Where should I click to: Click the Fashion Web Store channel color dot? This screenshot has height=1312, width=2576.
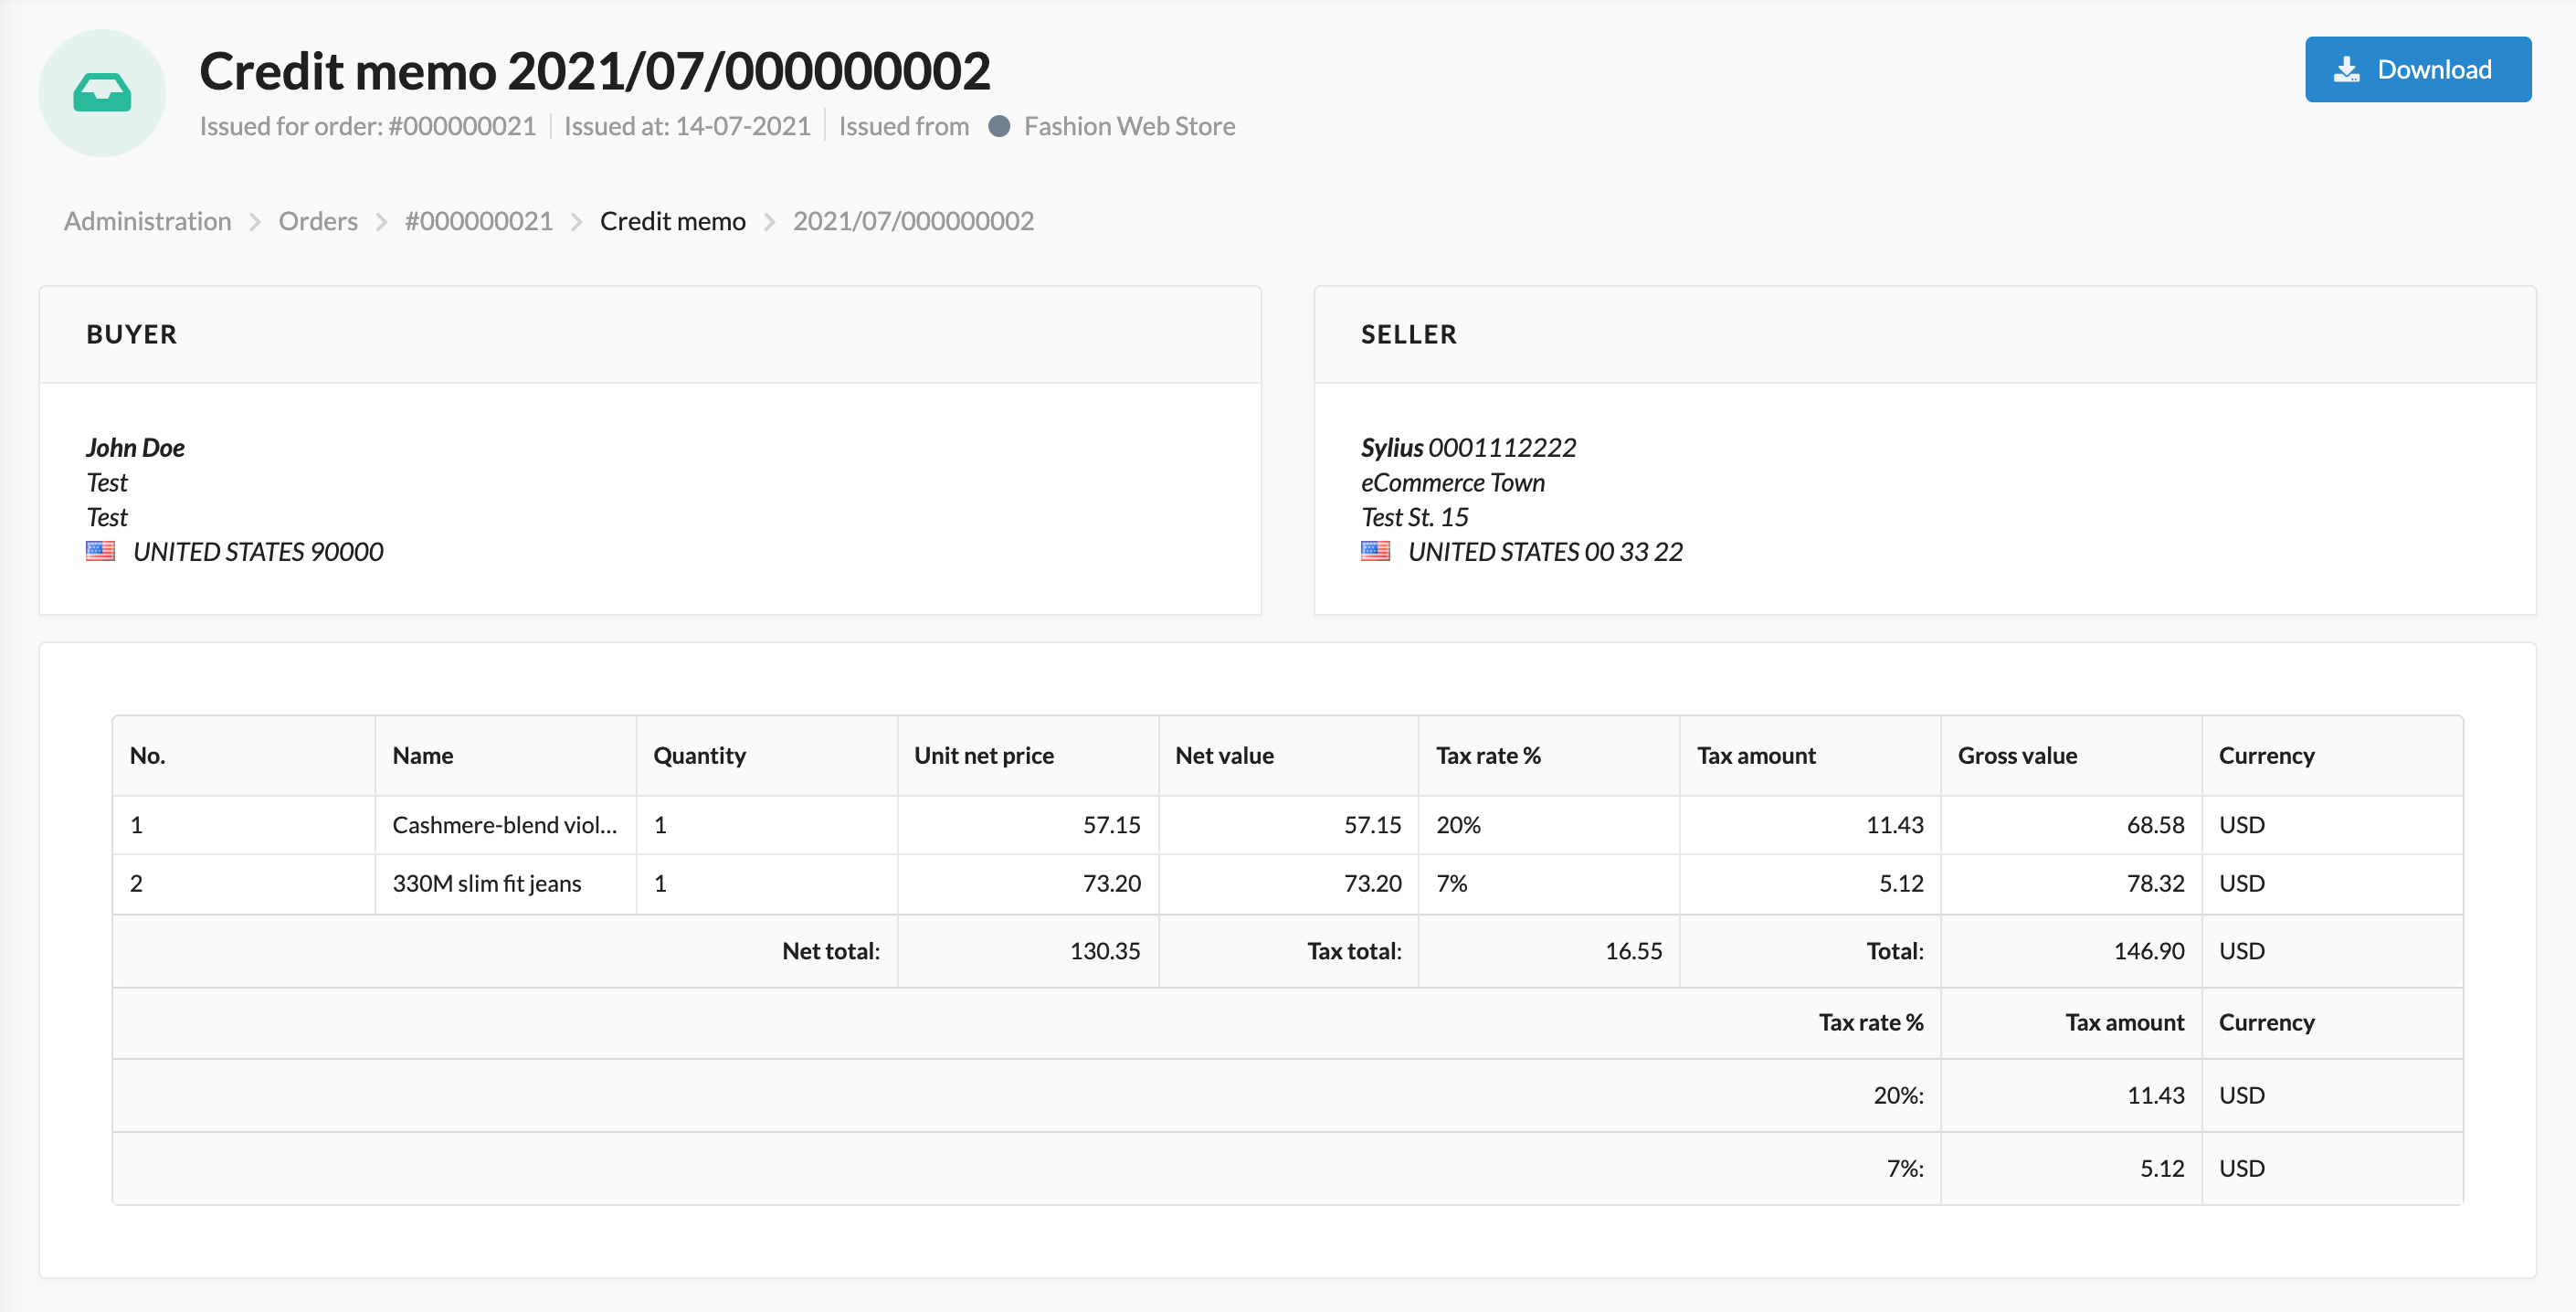(998, 126)
